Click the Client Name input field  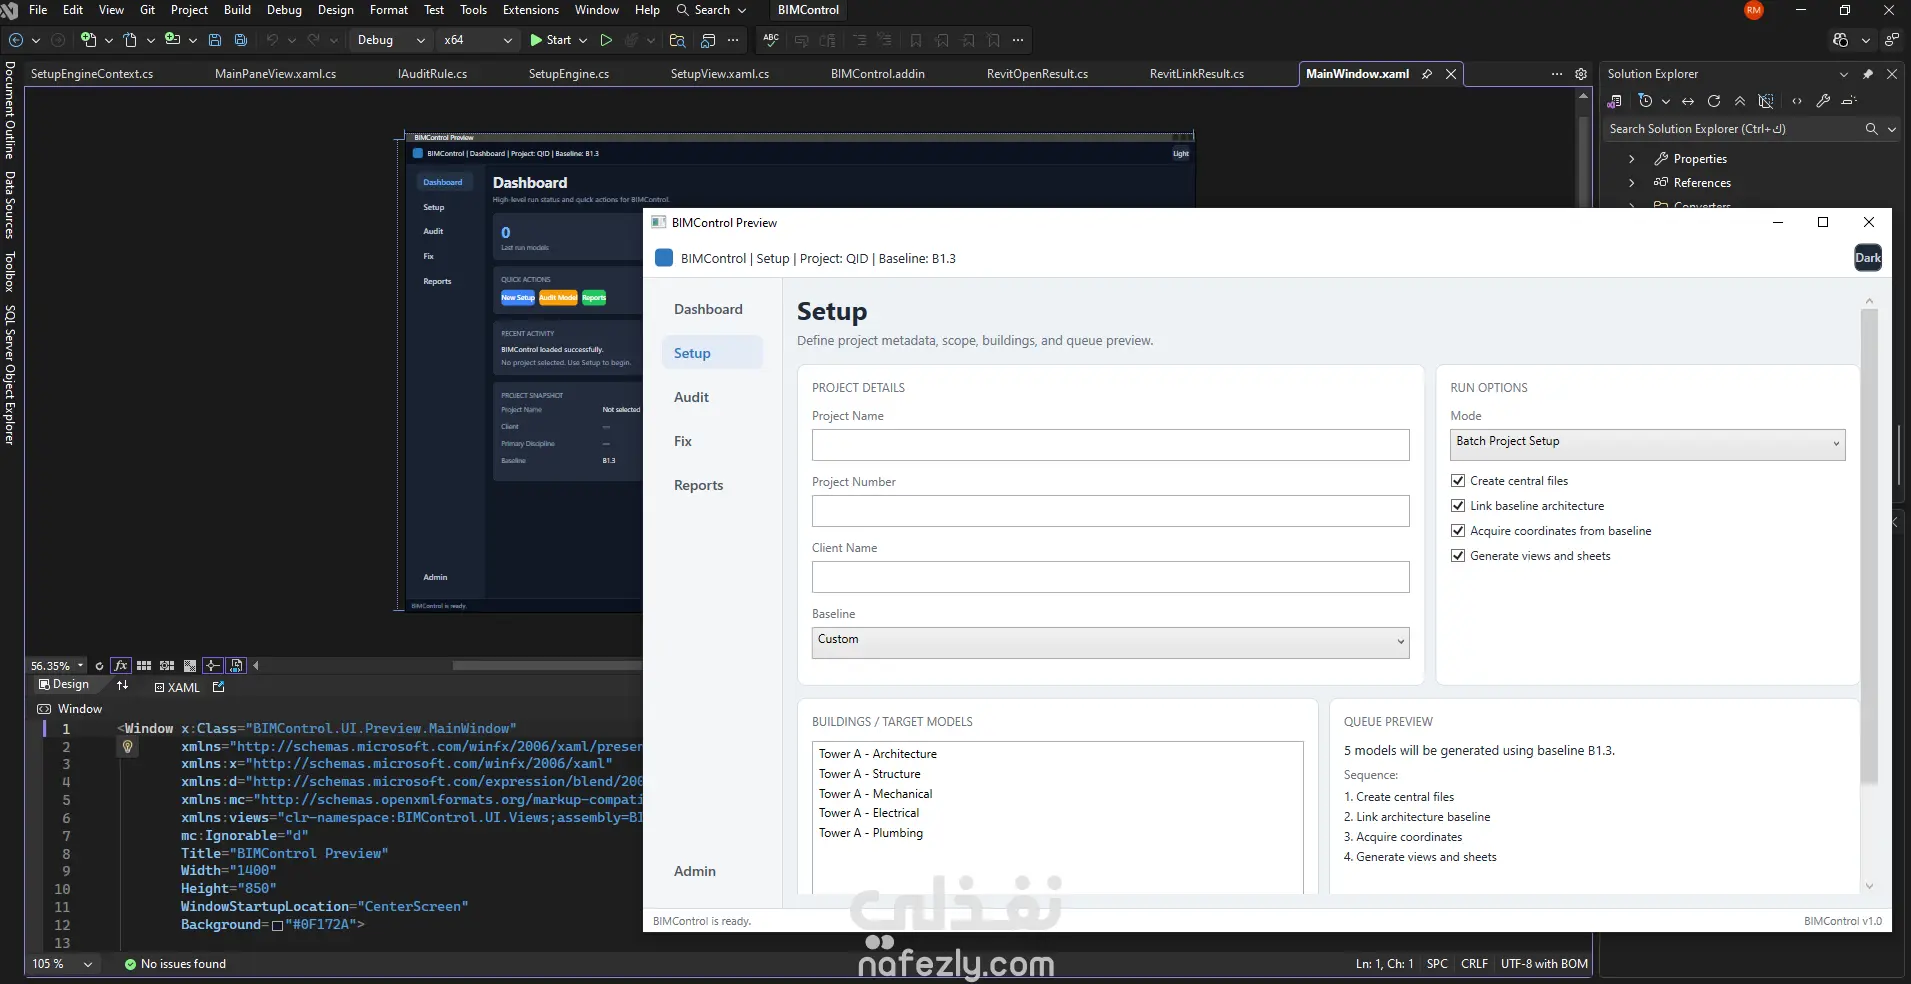pyautogui.click(x=1110, y=577)
